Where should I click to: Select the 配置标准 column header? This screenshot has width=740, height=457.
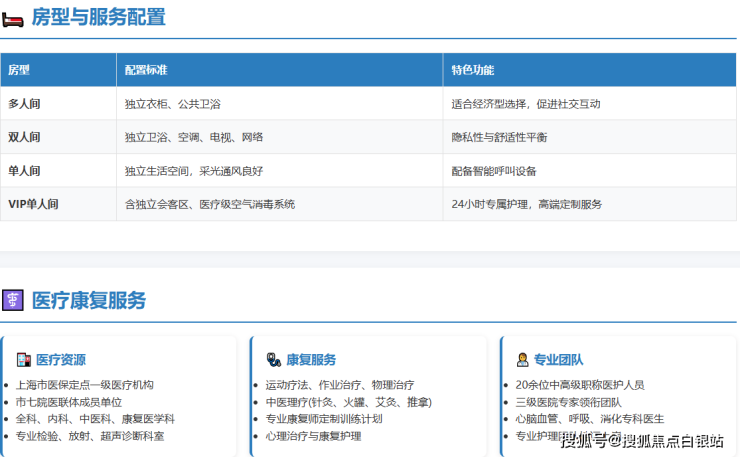point(146,70)
